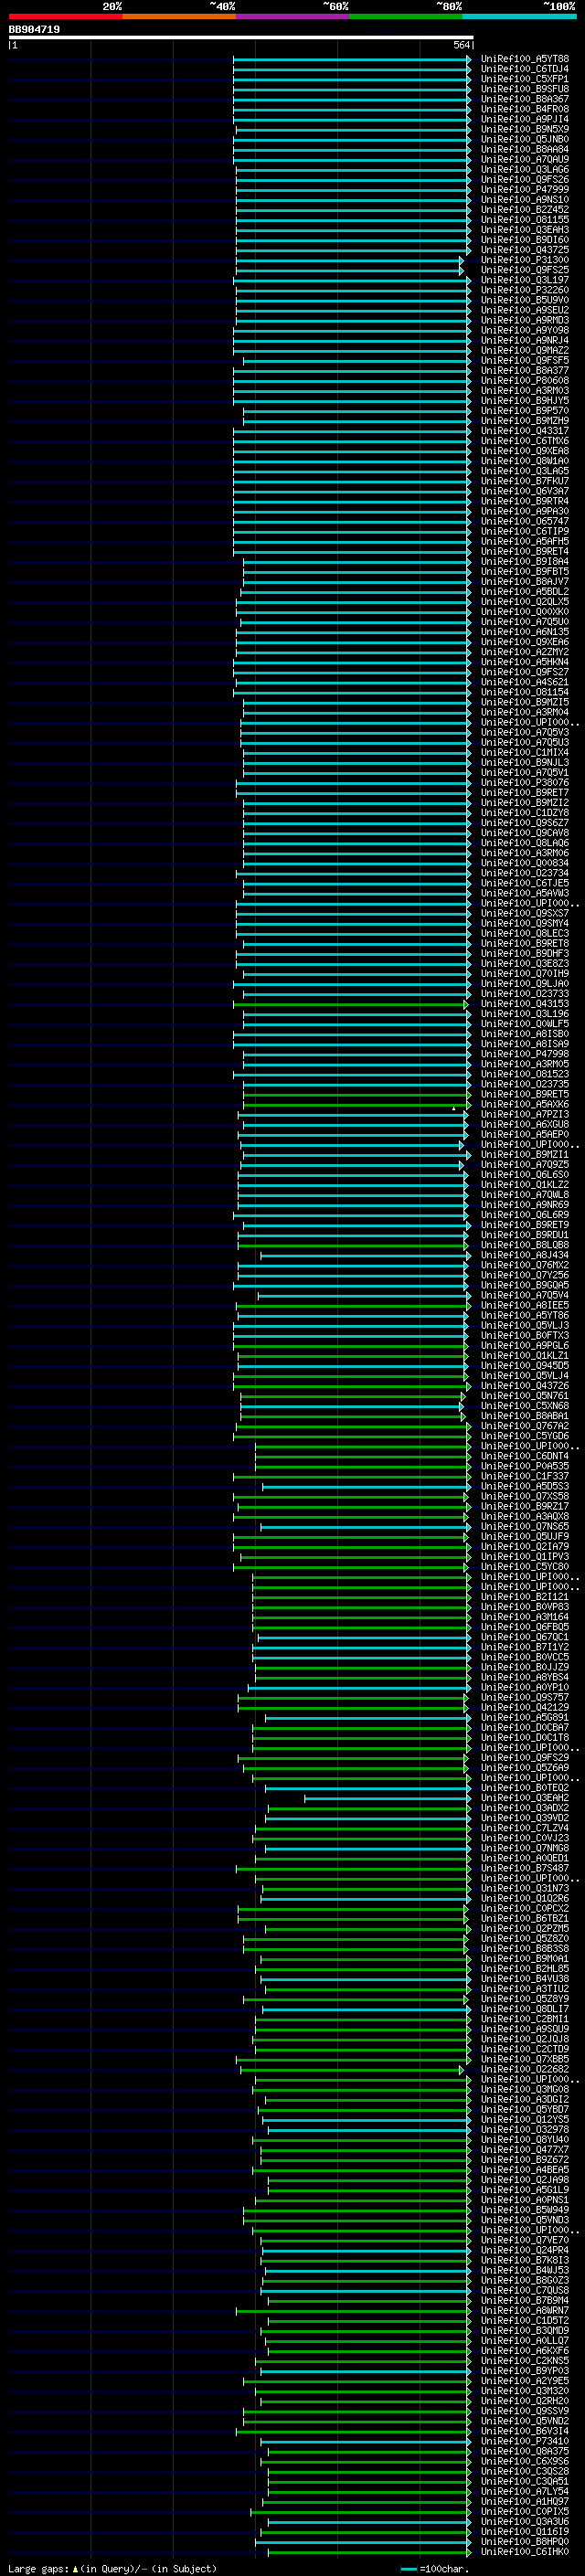Select label UniRef100_Q76MX2

(524, 1264)
